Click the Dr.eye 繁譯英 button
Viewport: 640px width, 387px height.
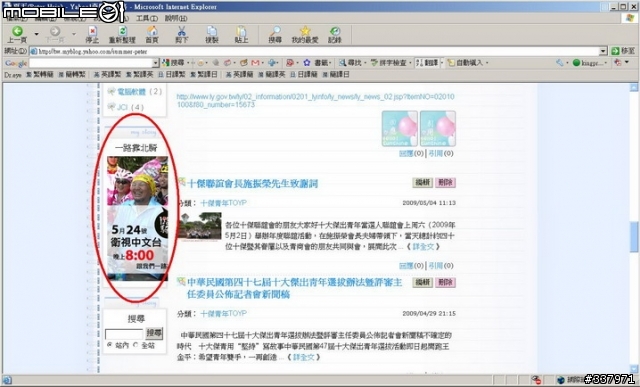[x=140, y=75]
